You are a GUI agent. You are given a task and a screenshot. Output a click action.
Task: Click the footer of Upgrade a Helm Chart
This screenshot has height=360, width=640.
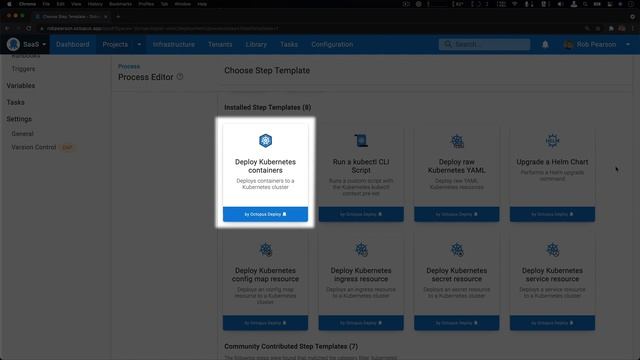click(x=552, y=214)
